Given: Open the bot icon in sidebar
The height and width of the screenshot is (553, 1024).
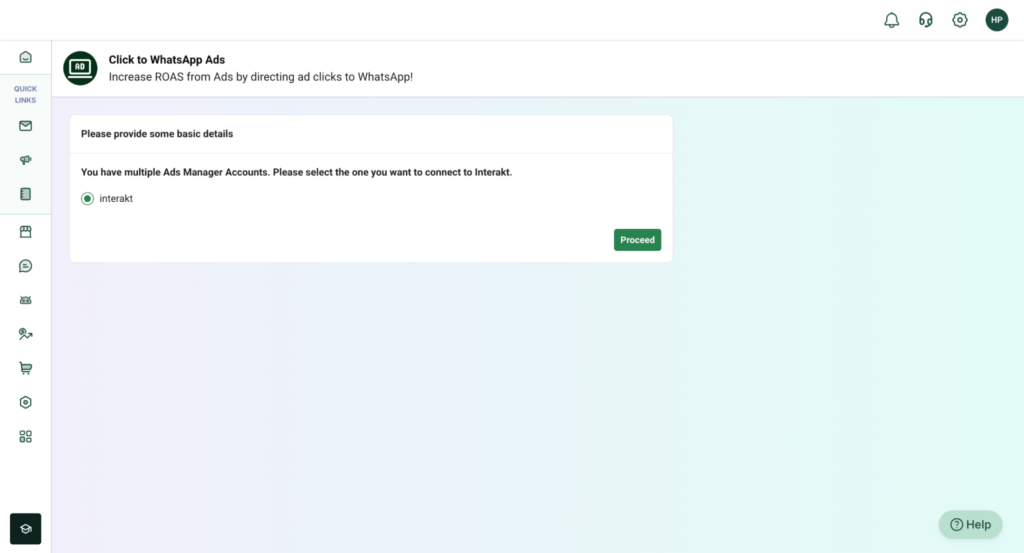Looking at the screenshot, I should (x=25, y=300).
